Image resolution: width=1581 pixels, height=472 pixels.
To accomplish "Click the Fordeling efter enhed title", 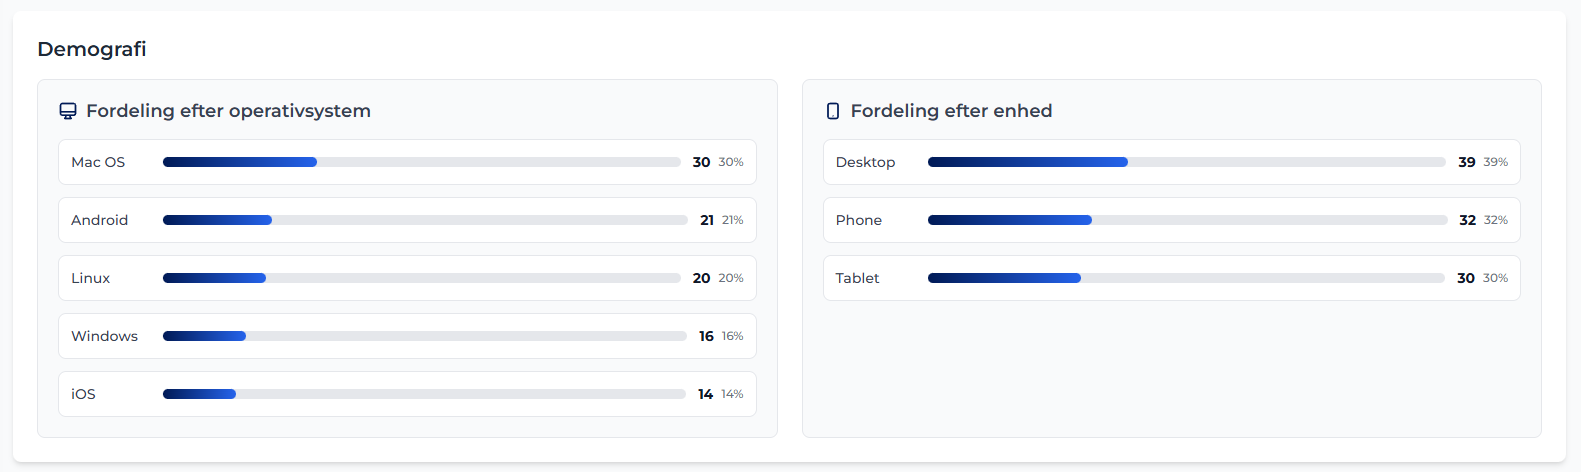I will pyautogui.click(x=951, y=111).
